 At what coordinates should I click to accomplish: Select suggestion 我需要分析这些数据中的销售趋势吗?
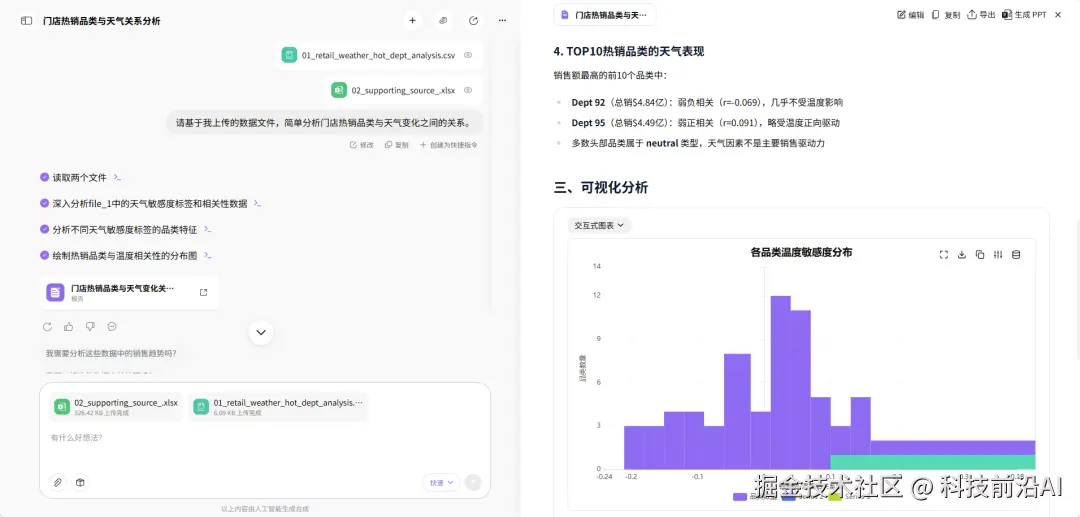(111, 353)
